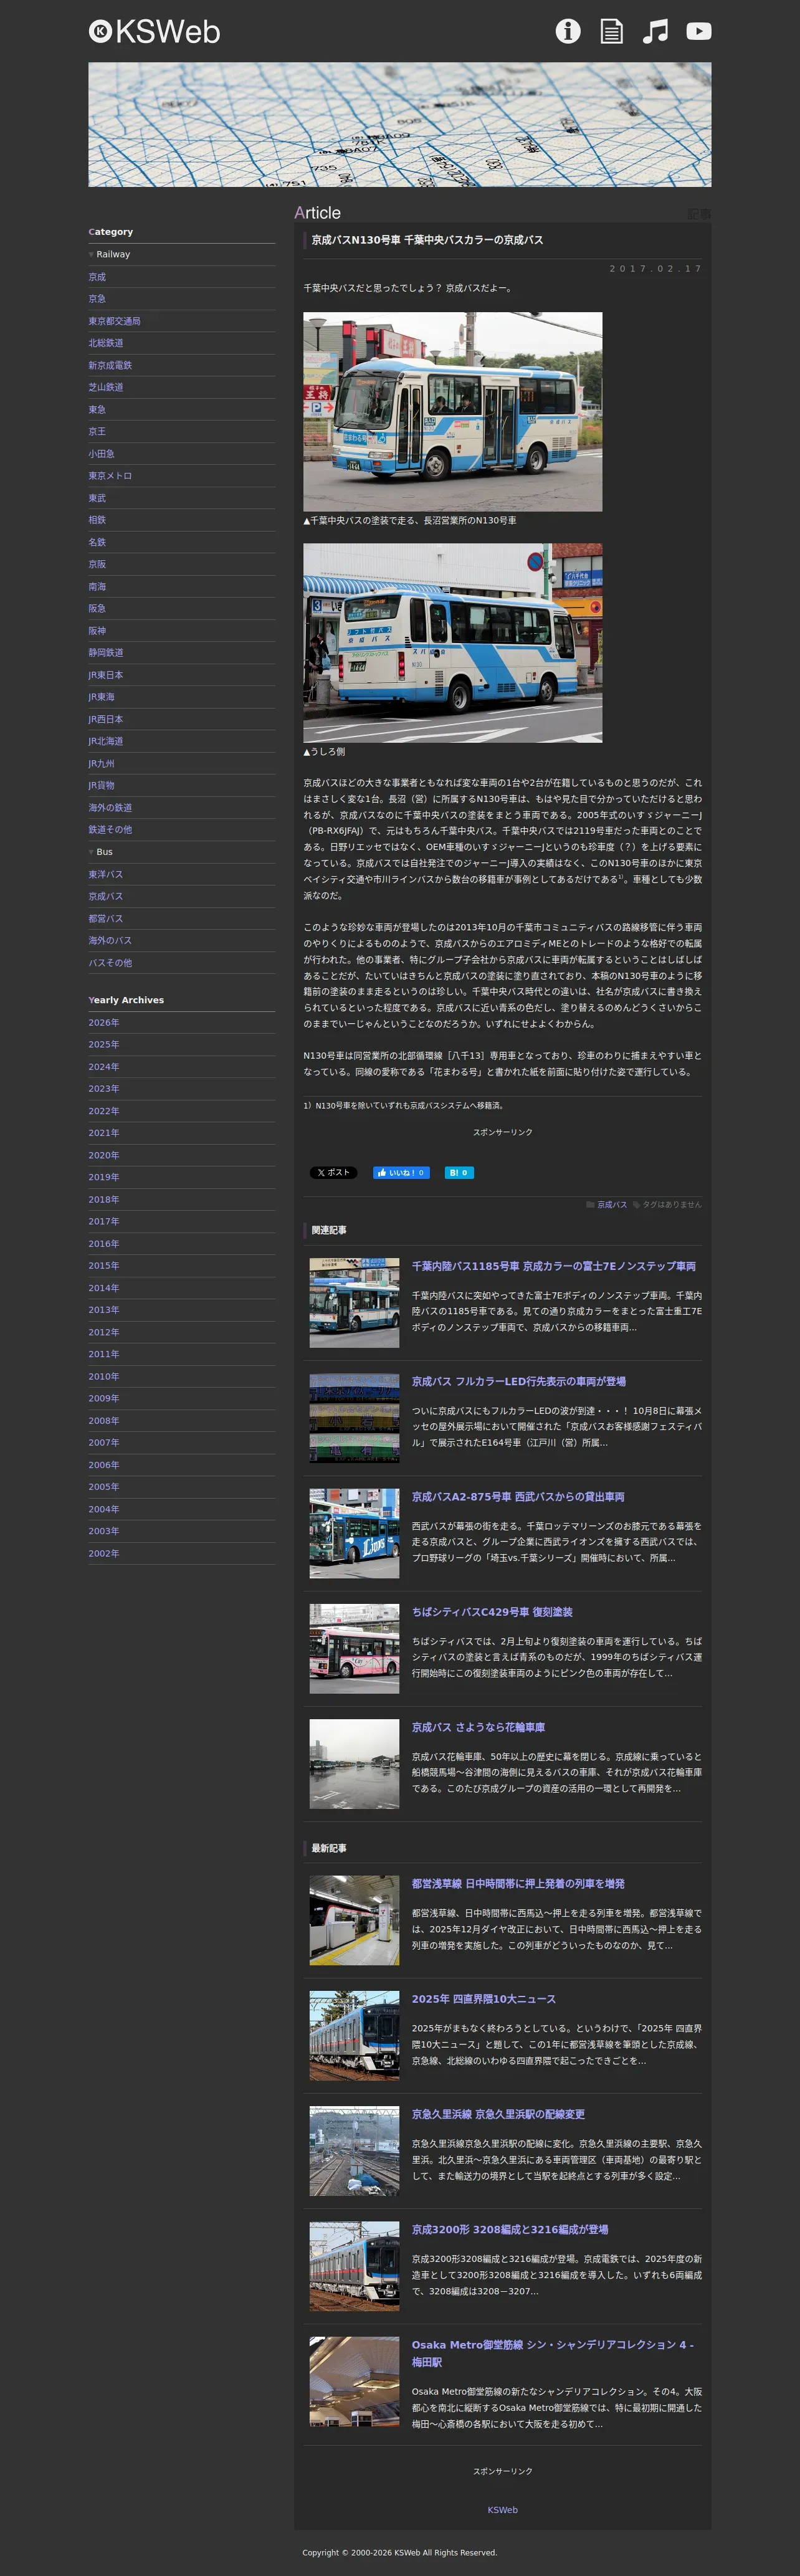Click the pink ちばシティバス C429 thumbnail
The width and height of the screenshot is (800, 2576).
(354, 1648)
